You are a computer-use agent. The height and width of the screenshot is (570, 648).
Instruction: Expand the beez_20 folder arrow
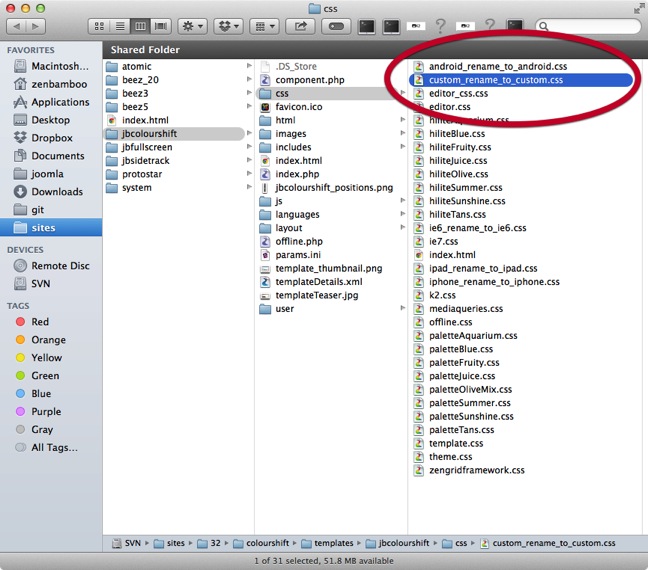(x=249, y=79)
